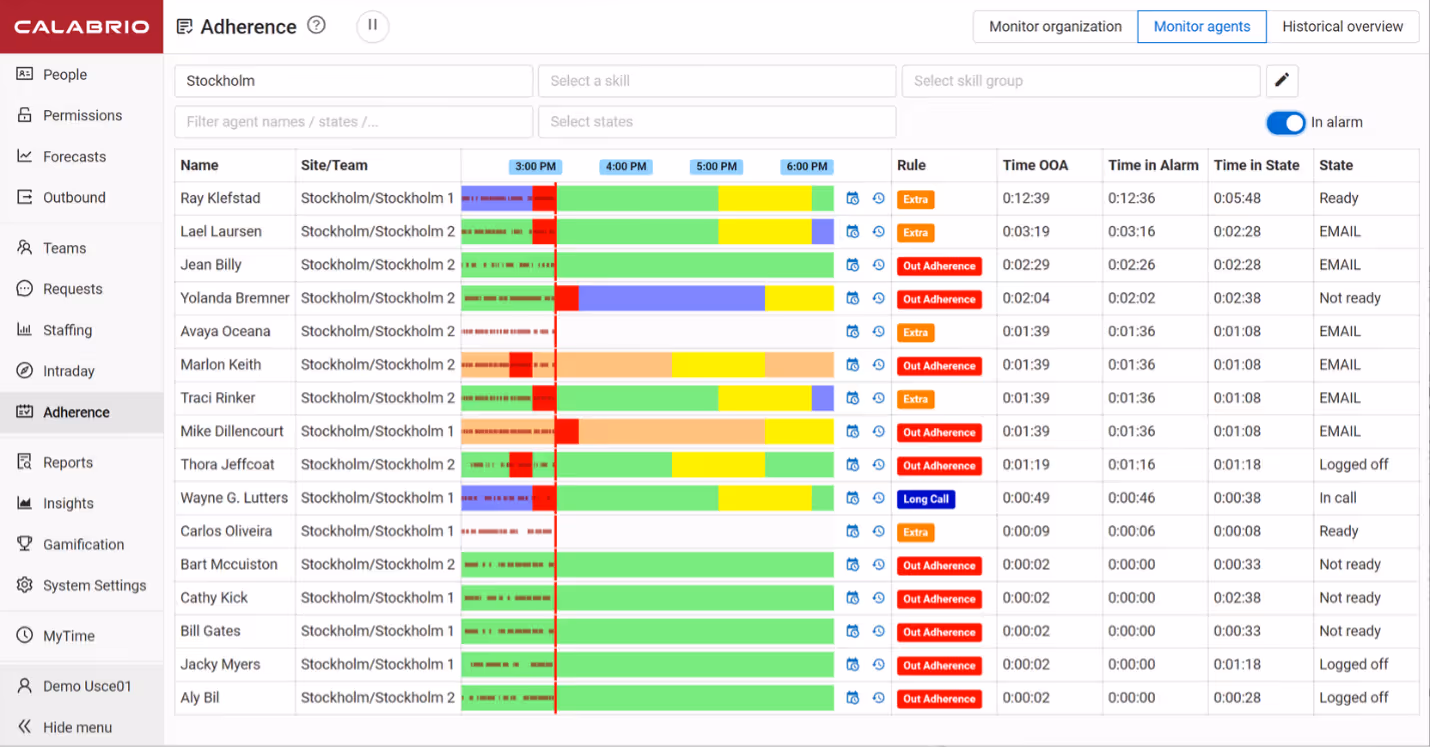The height and width of the screenshot is (751, 1430).
Task: Click yellow schedule block in Ray Klefstad row
Action: 764,198
